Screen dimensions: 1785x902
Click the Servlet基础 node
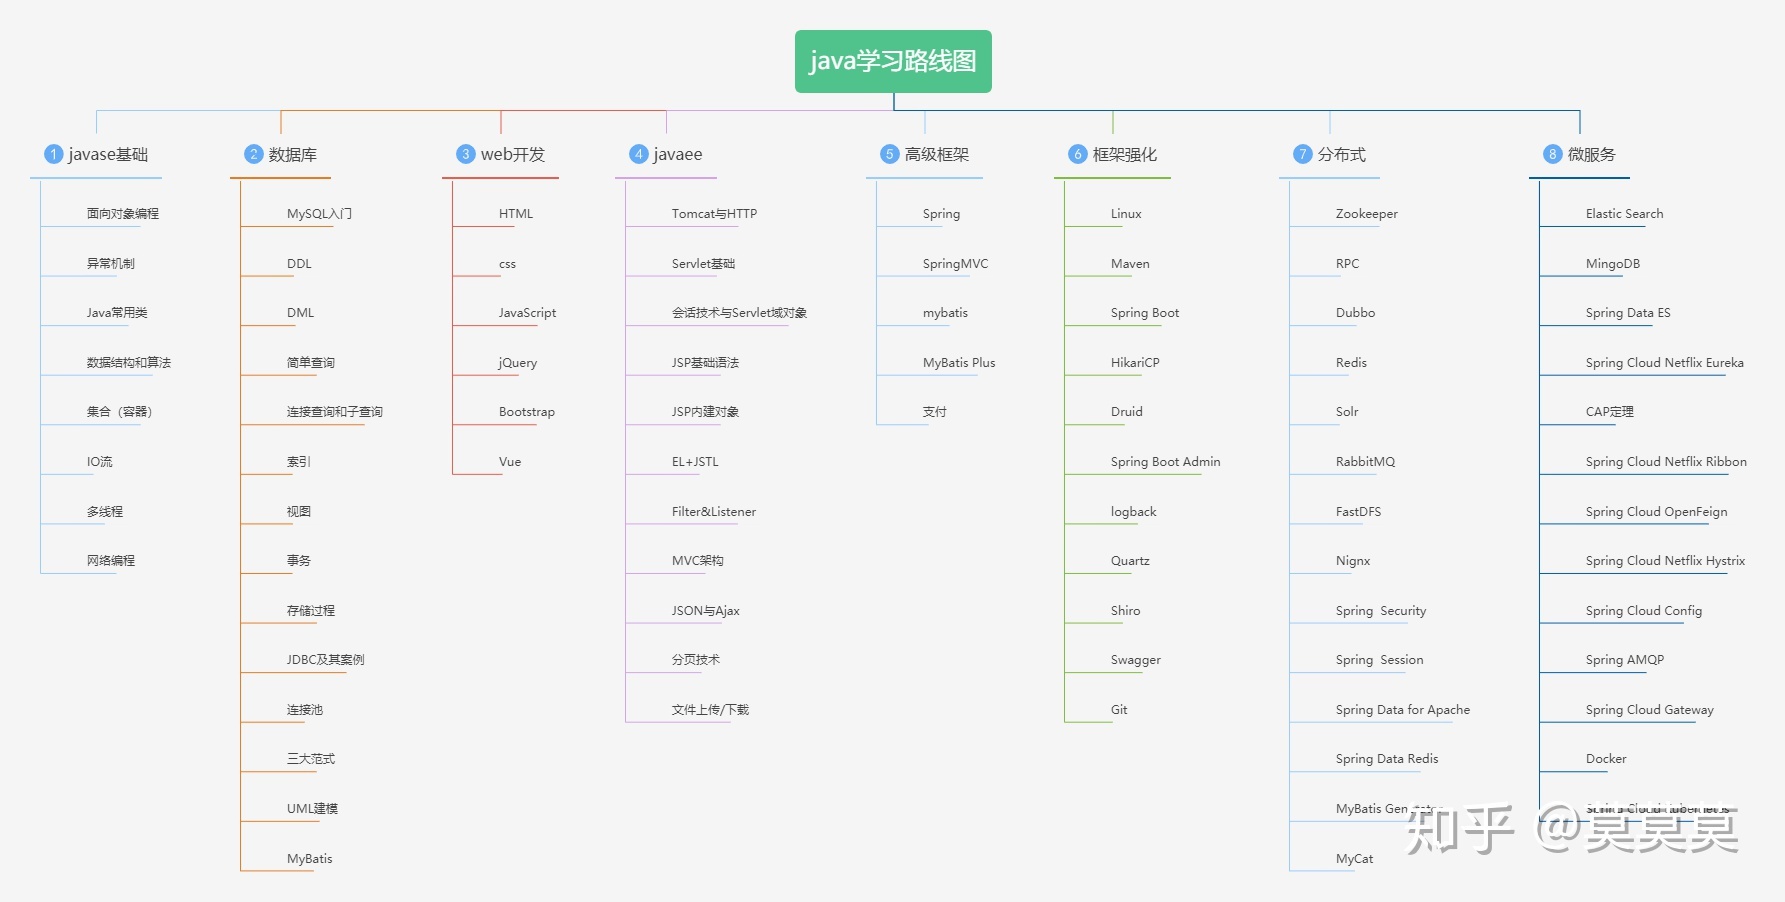click(703, 264)
